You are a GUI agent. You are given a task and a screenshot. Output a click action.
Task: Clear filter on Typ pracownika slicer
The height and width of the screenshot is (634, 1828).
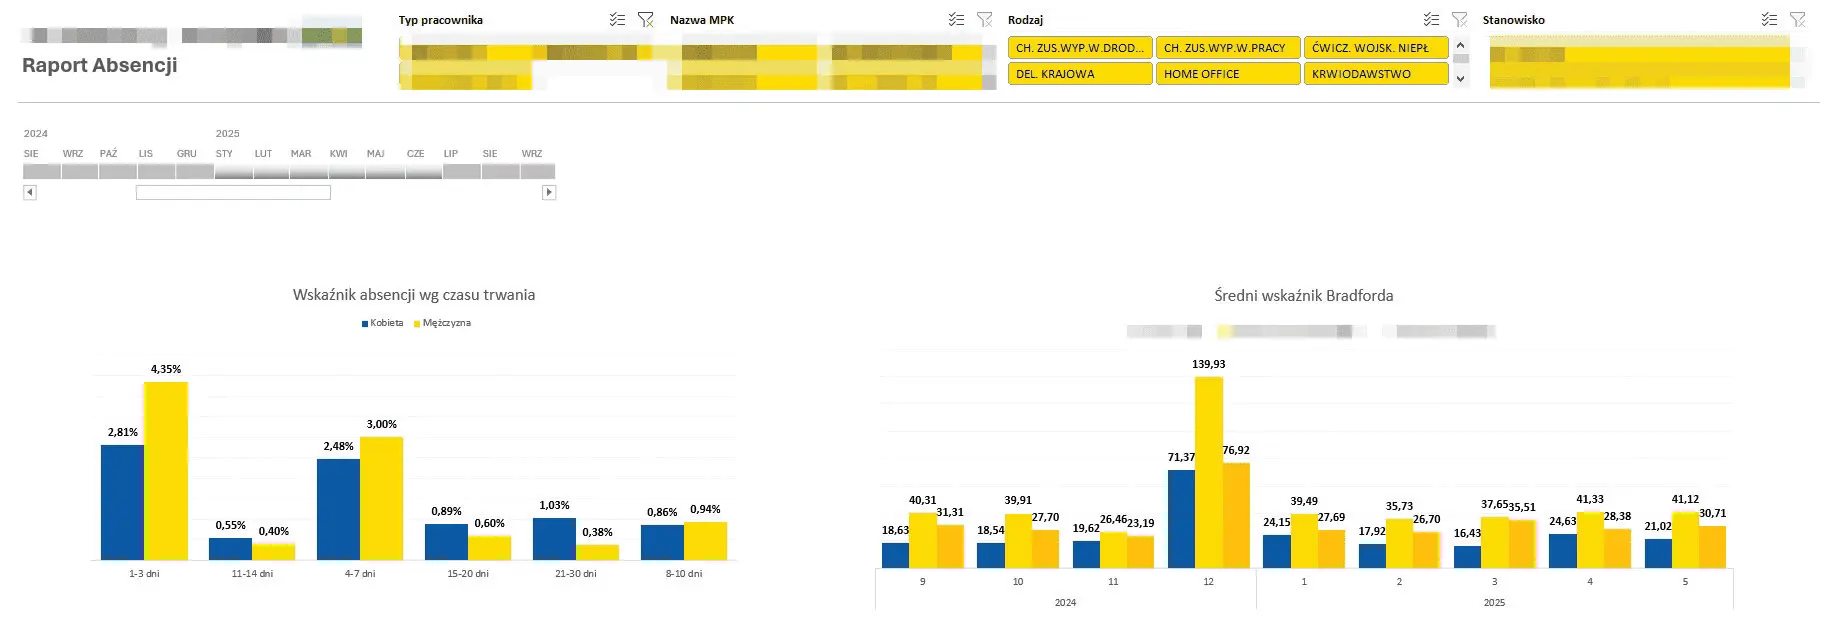pyautogui.click(x=646, y=20)
